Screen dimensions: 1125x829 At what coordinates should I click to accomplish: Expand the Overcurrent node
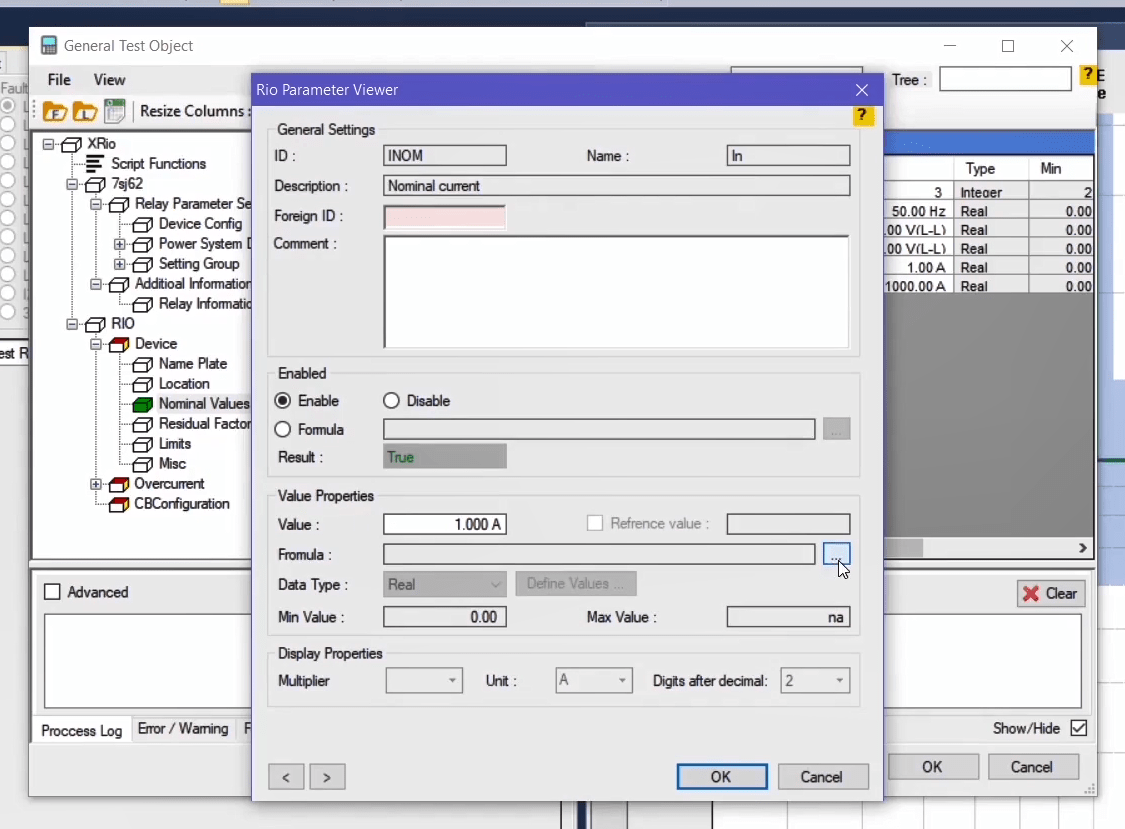(95, 484)
